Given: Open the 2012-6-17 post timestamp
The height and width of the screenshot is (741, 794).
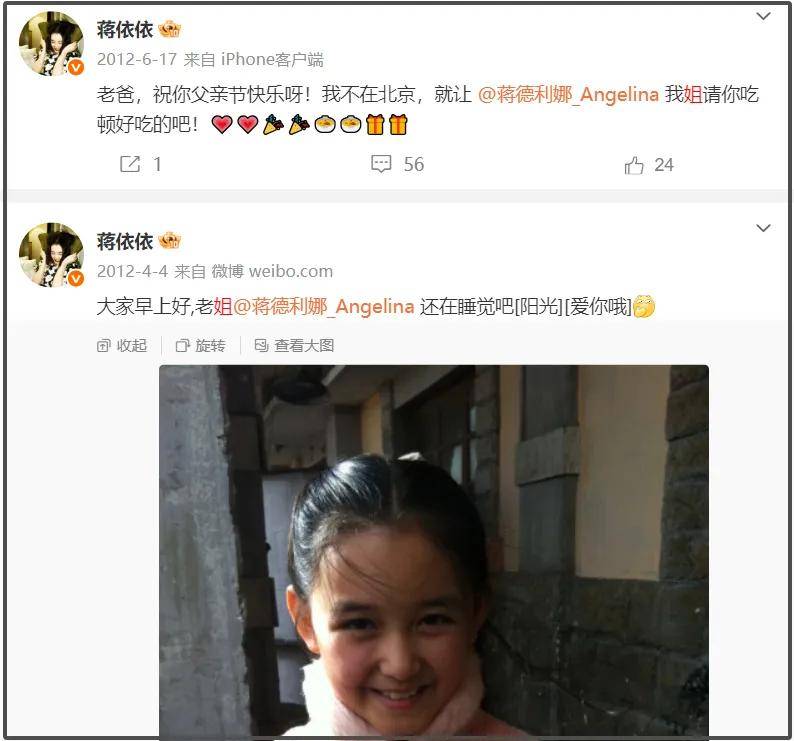Looking at the screenshot, I should tap(137, 59).
